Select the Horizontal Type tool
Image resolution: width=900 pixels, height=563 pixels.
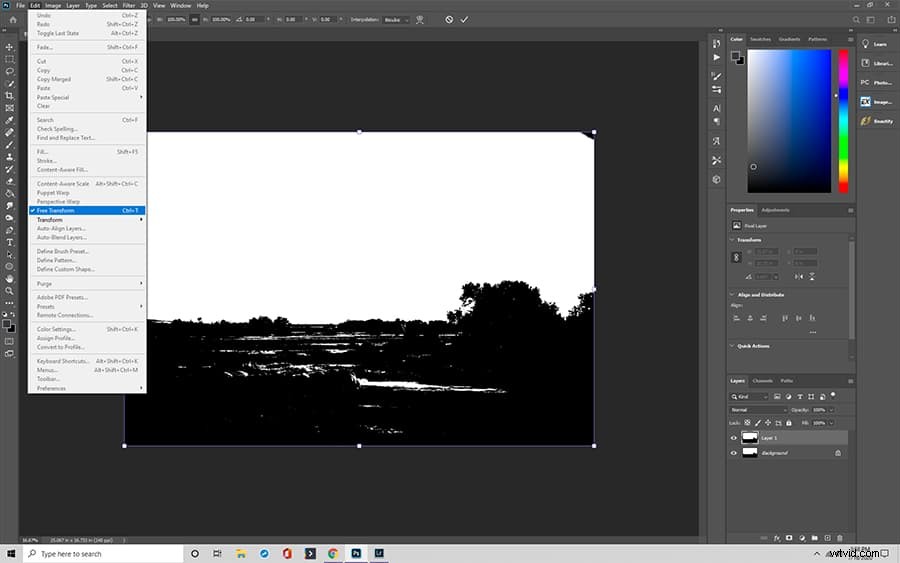pyautogui.click(x=9, y=242)
